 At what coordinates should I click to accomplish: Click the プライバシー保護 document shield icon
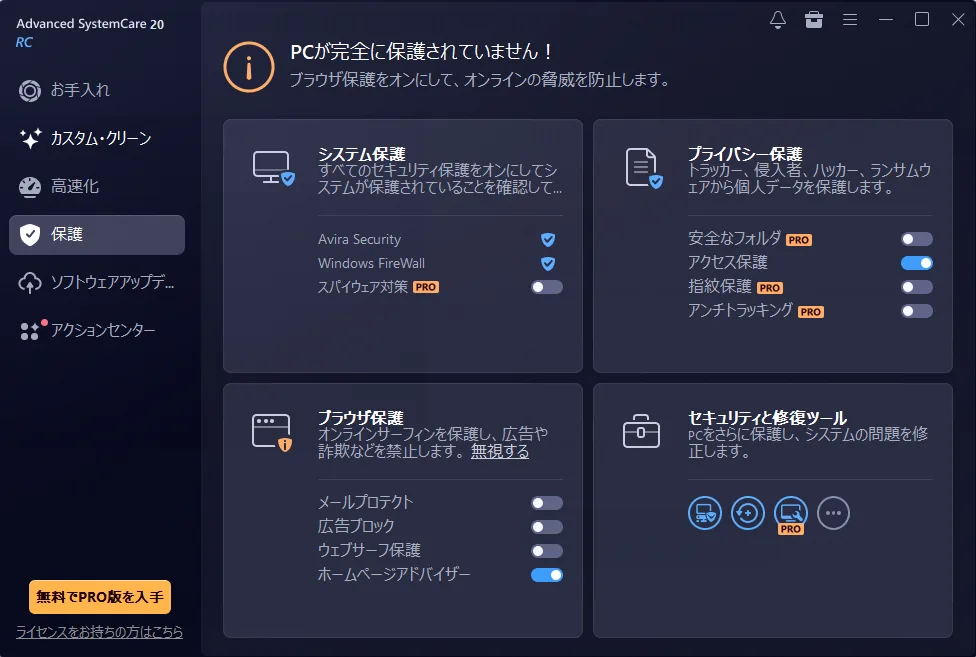click(644, 168)
